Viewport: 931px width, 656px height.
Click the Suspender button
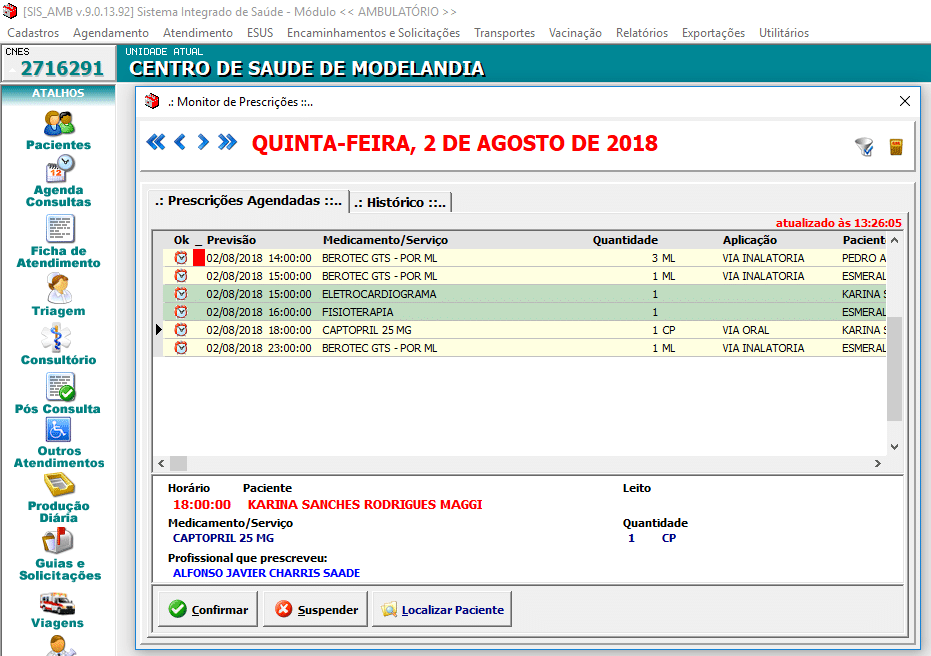tap(316, 609)
